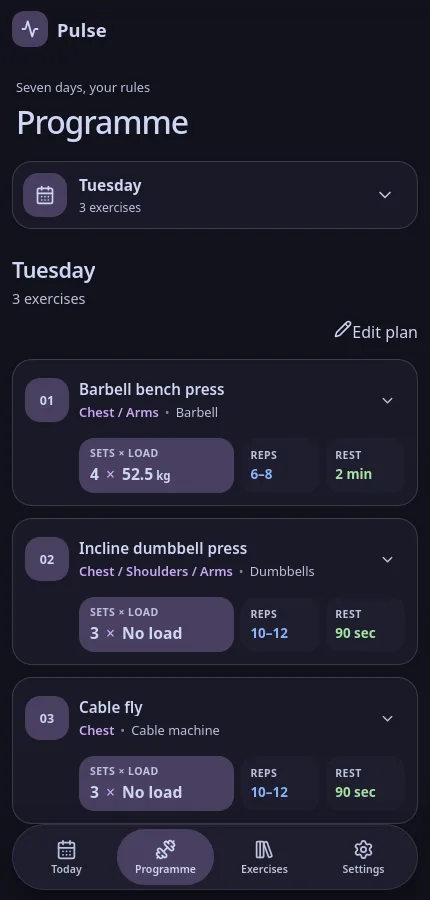Click the 01 number badge
The image size is (430, 900).
pyautogui.click(x=47, y=400)
